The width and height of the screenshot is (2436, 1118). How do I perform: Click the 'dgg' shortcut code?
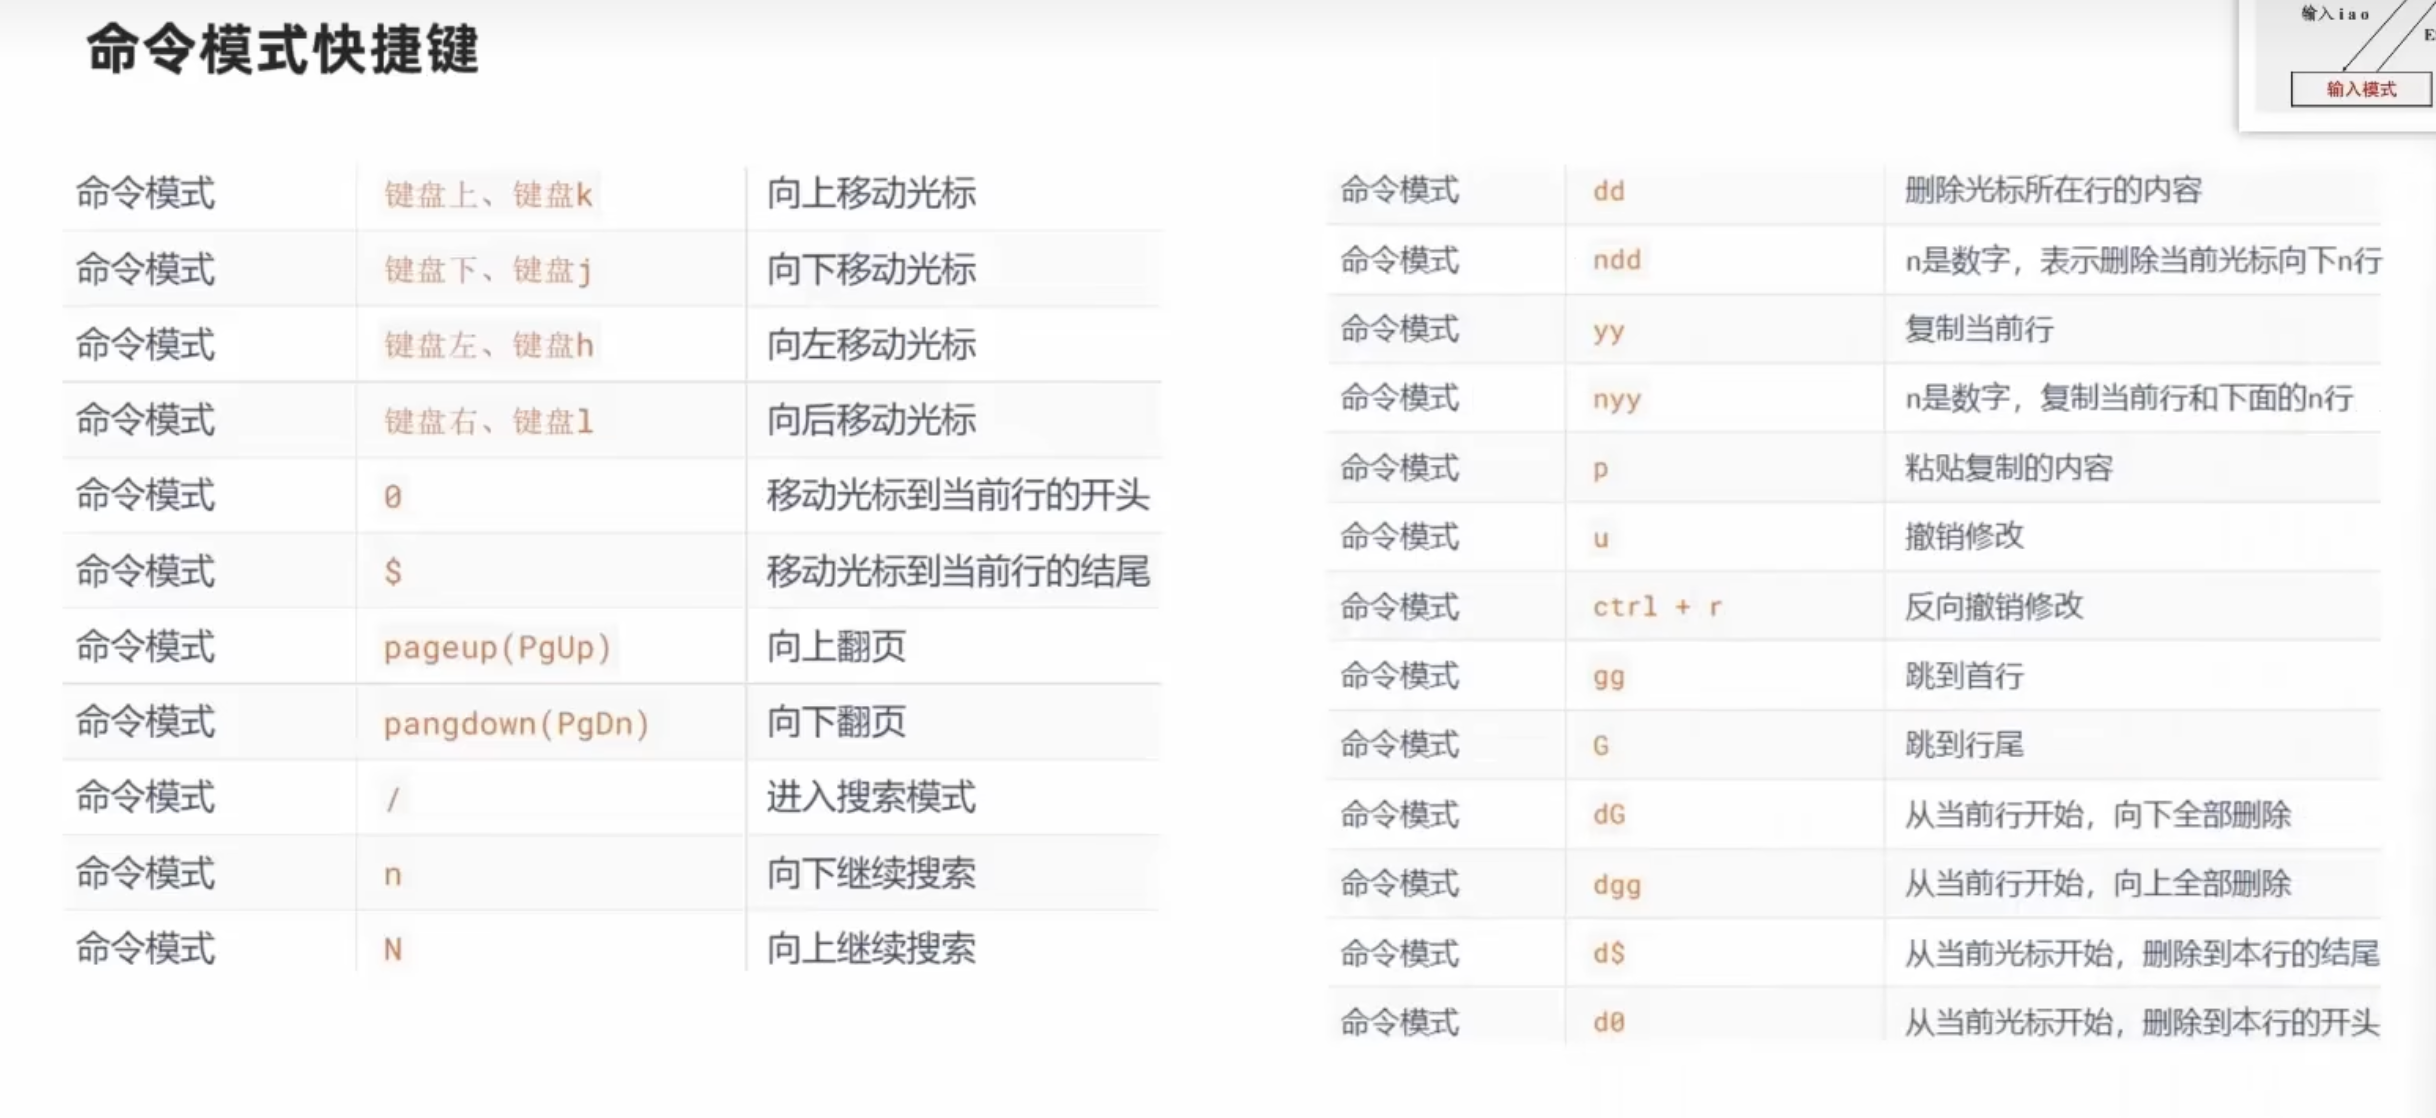(x=1616, y=885)
